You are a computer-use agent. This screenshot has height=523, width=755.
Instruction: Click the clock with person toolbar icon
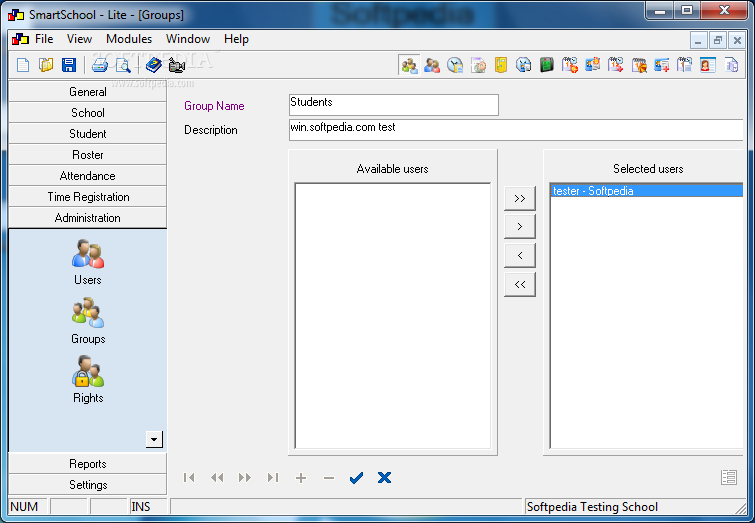coord(523,65)
